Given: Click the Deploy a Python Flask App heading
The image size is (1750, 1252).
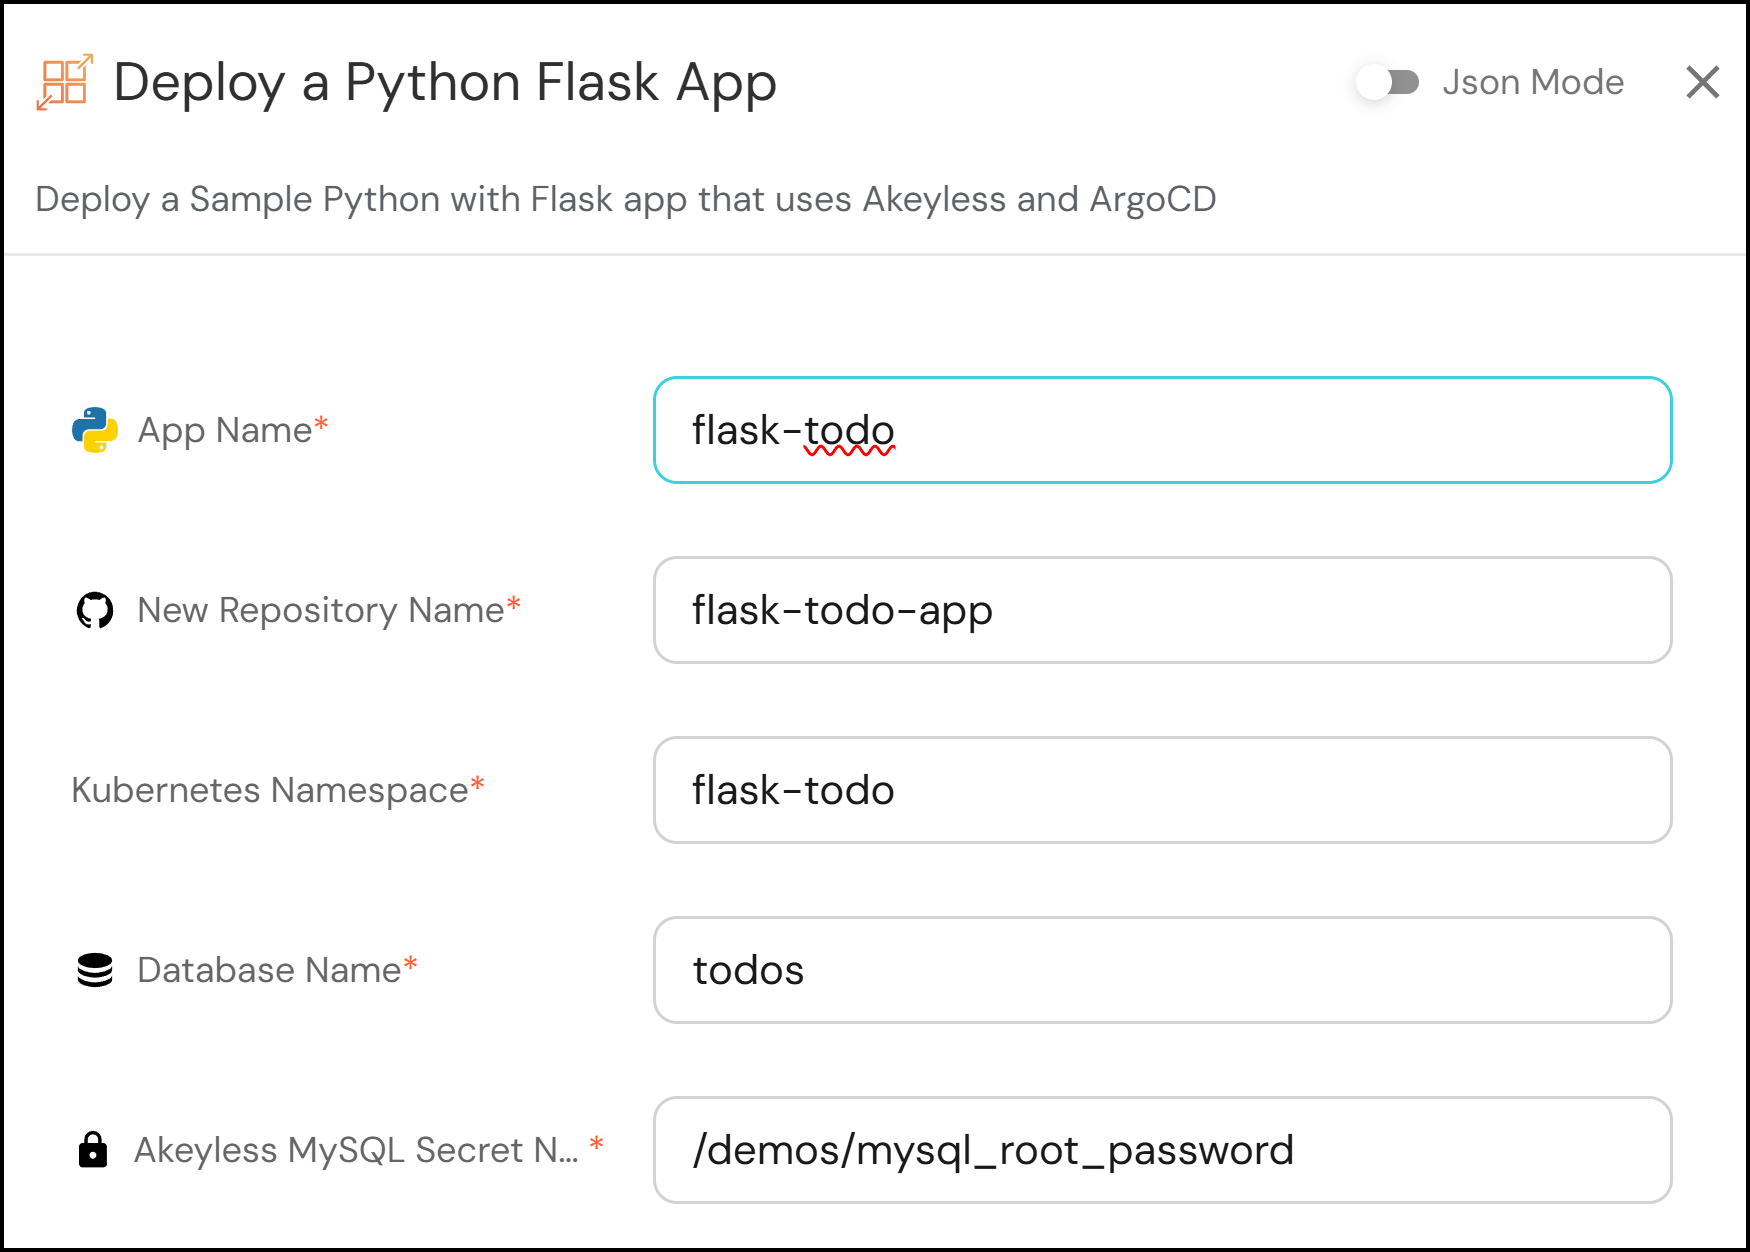Looking at the screenshot, I should coord(445,82).
